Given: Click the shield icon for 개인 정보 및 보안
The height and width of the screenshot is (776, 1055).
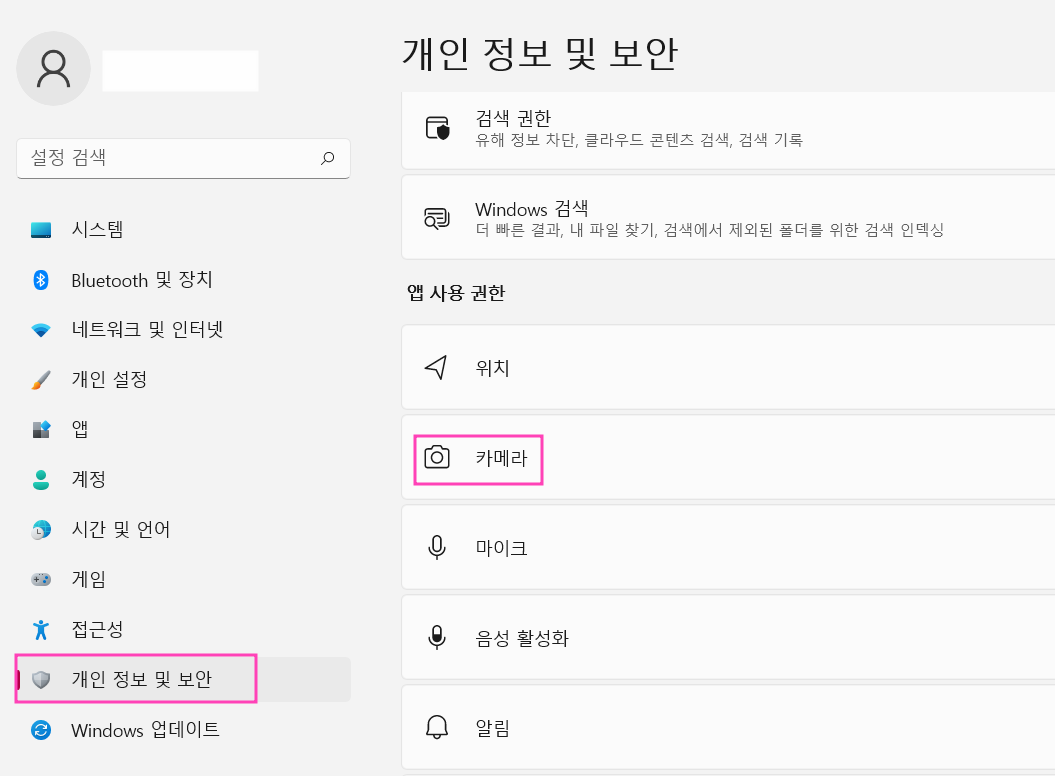Looking at the screenshot, I should [x=41, y=680].
